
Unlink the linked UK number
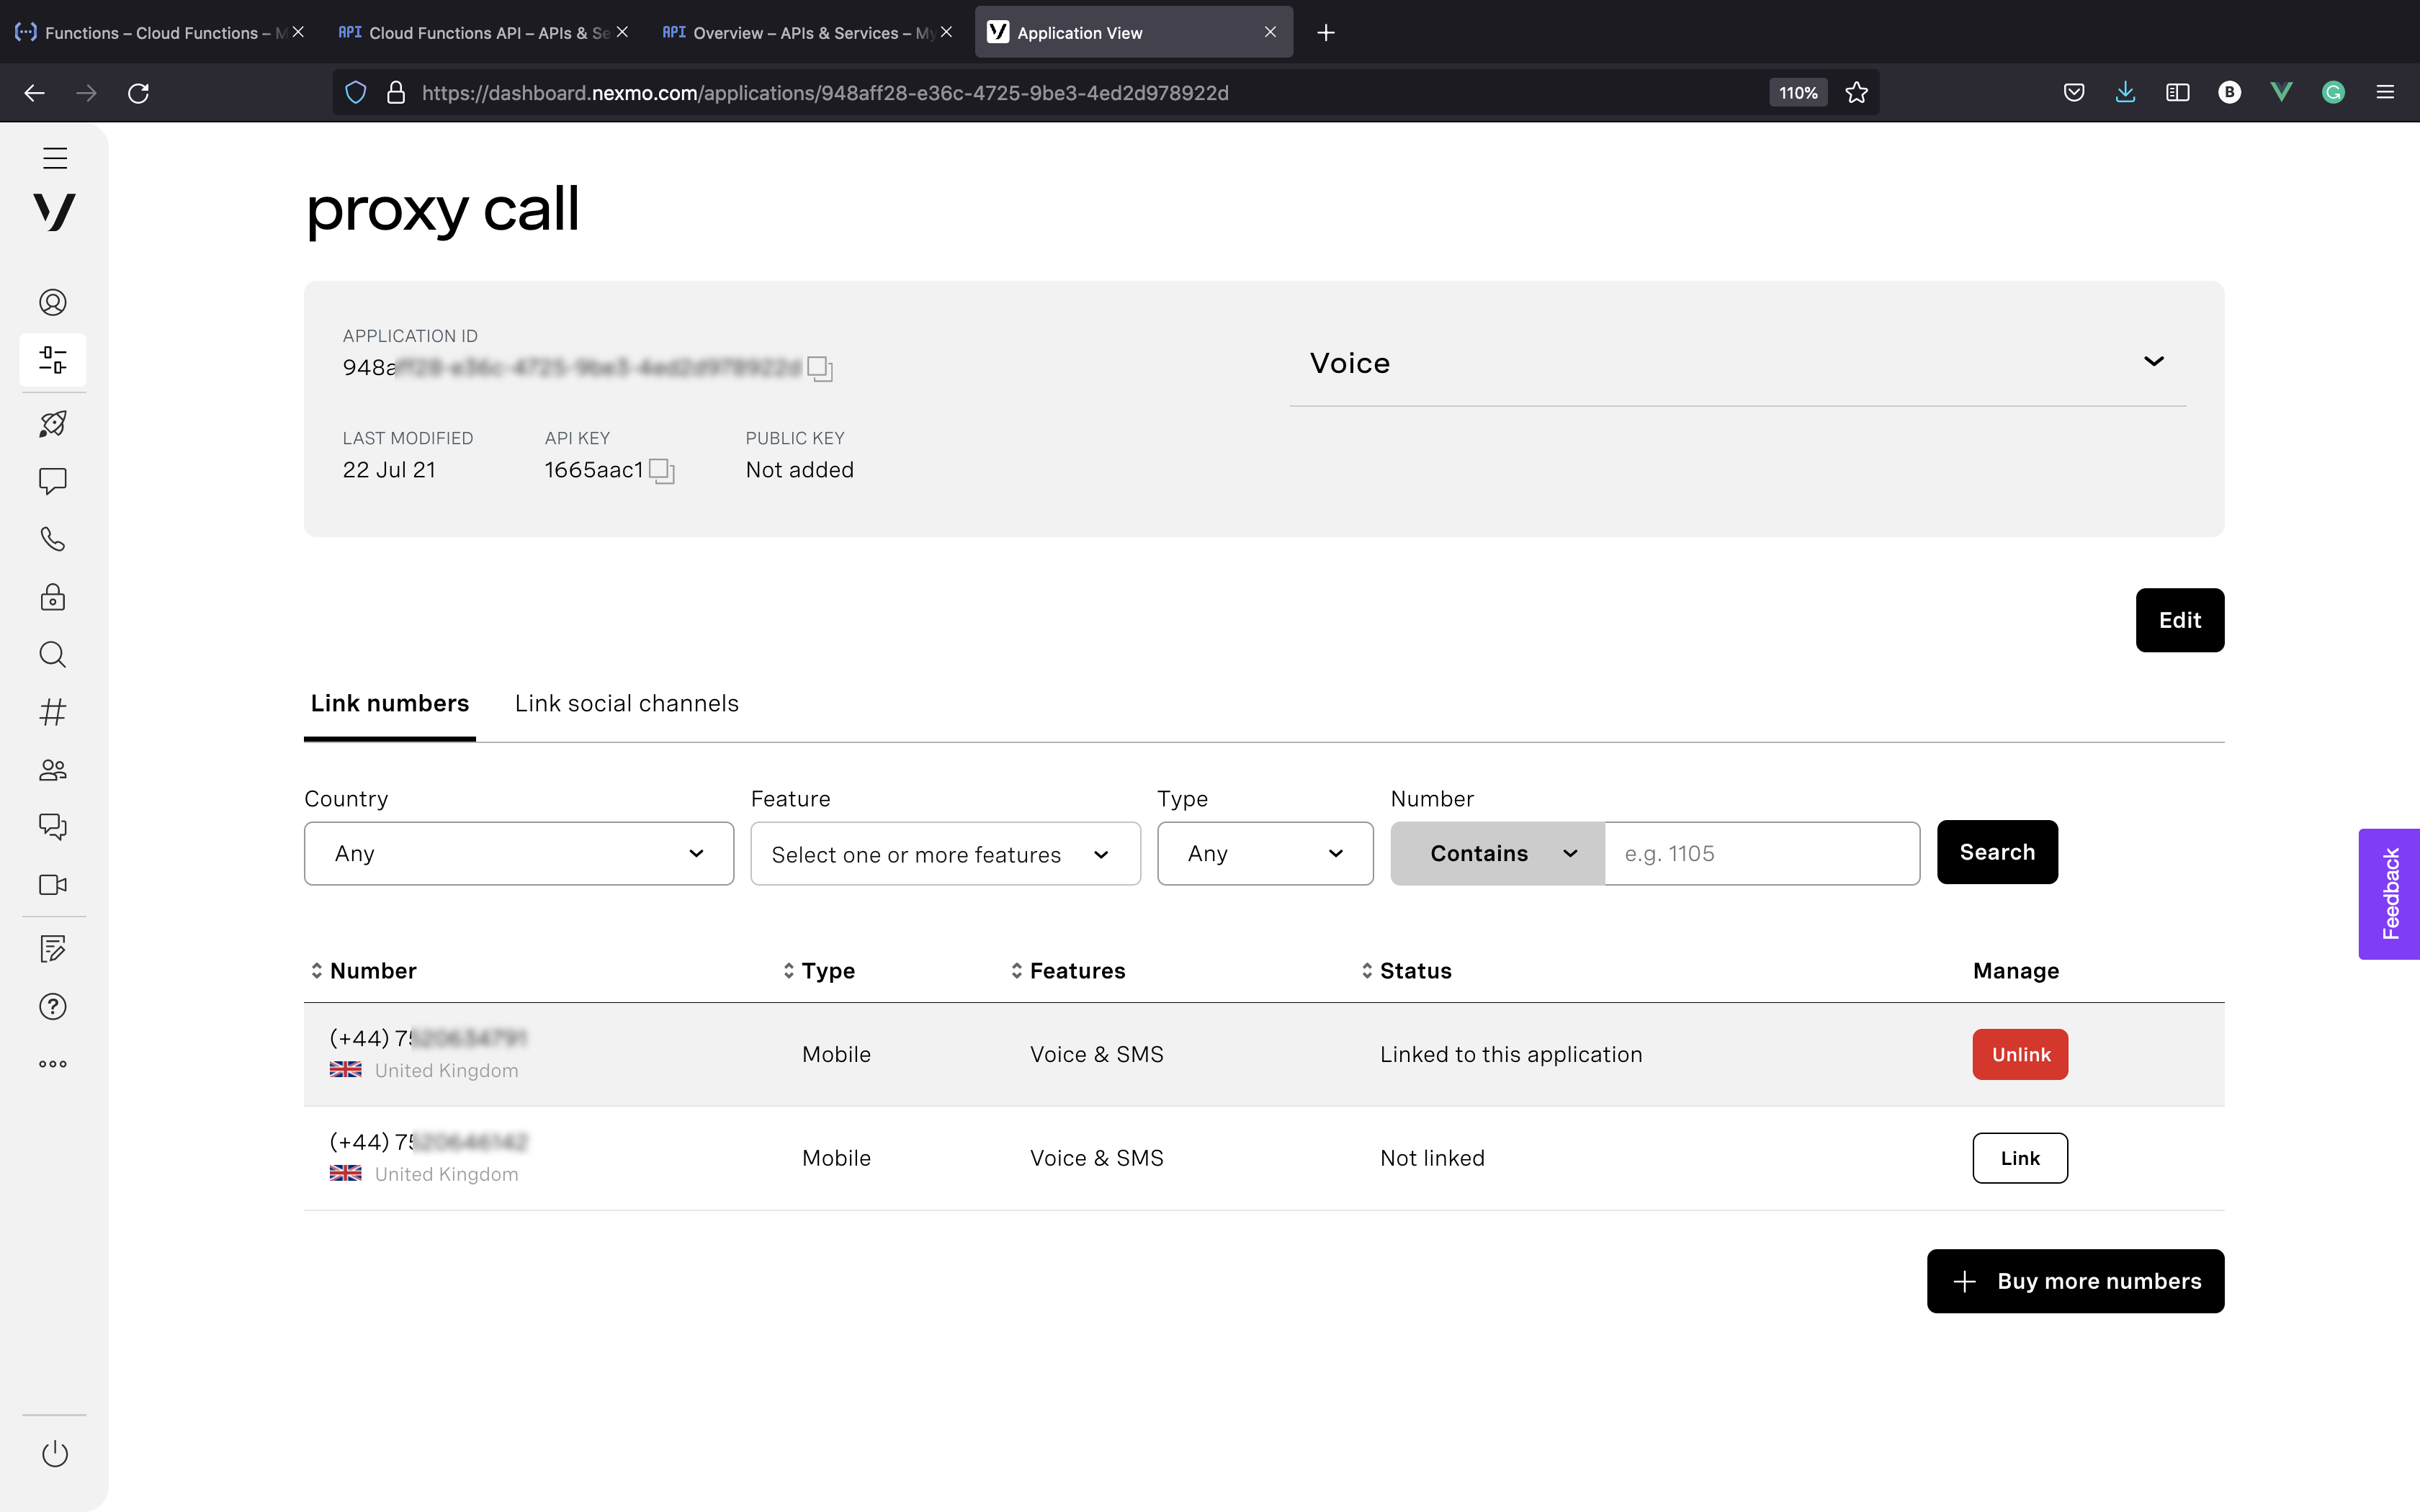point(2020,1054)
